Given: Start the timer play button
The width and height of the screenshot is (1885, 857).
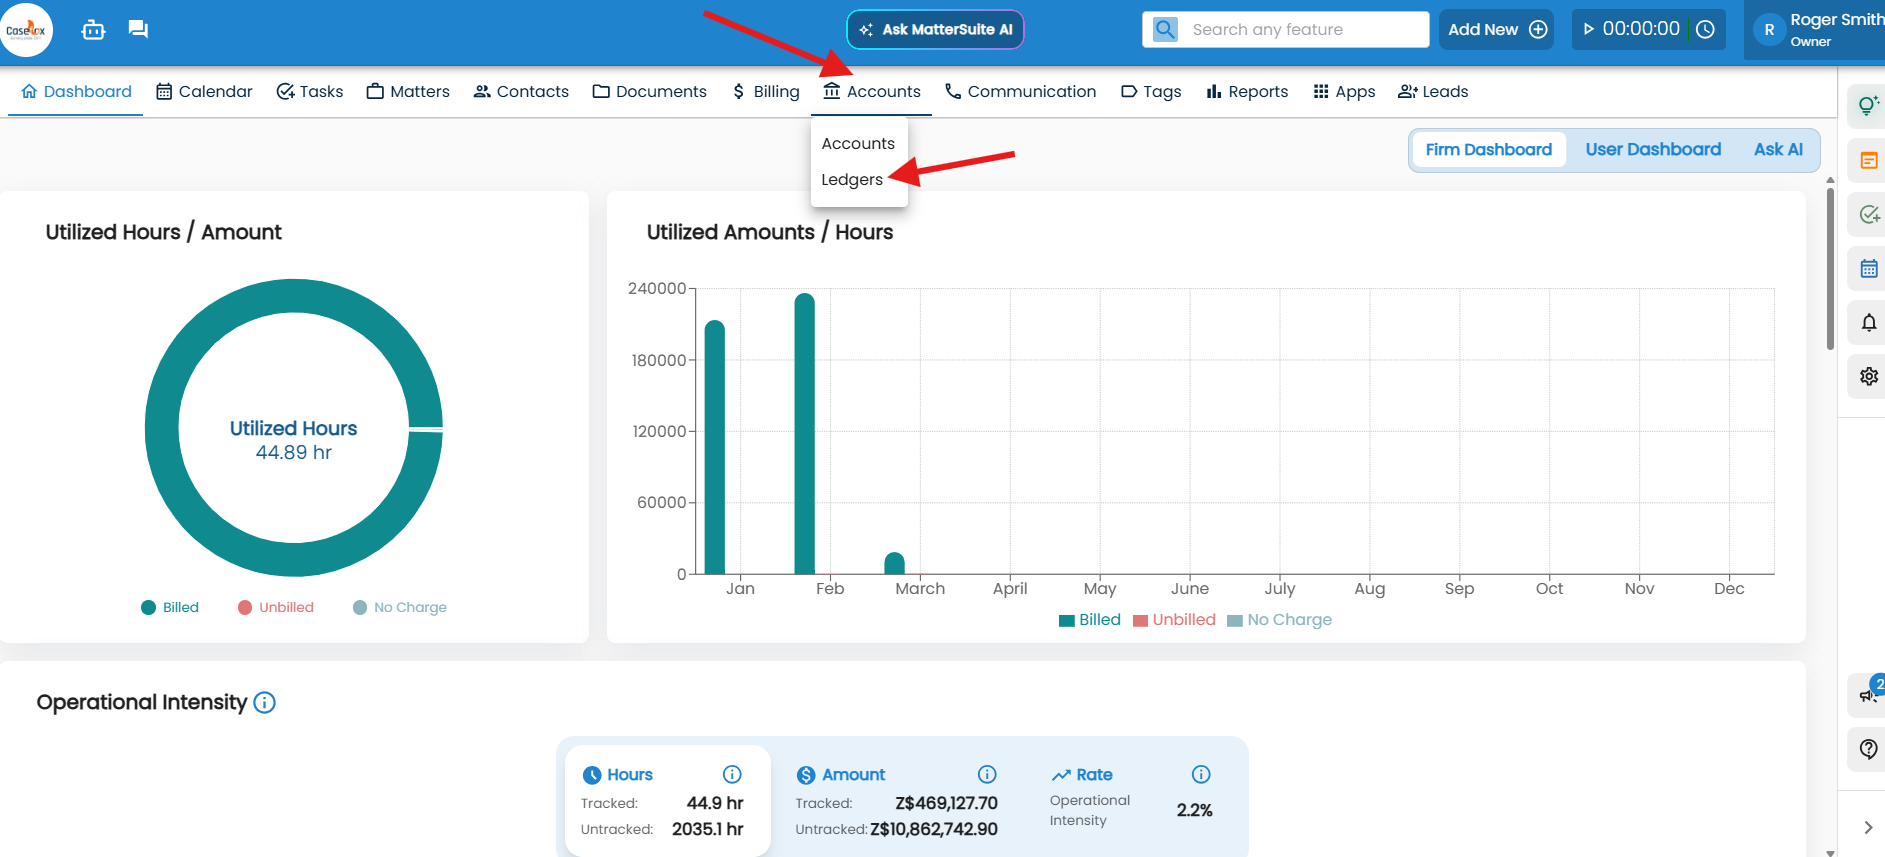Looking at the screenshot, I should point(1588,30).
